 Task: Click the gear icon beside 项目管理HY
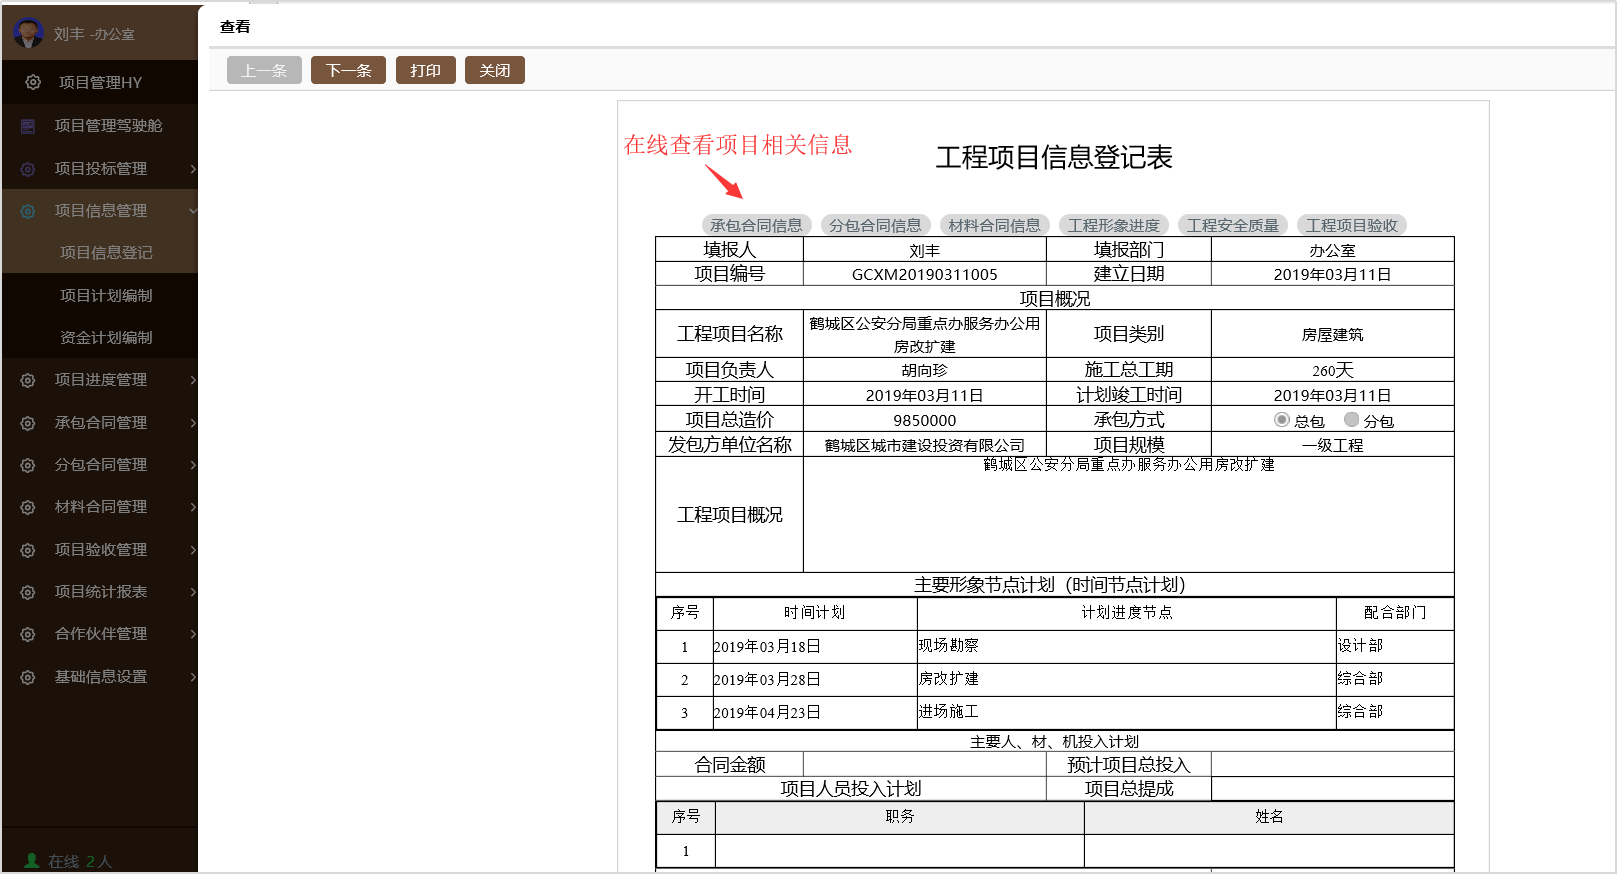click(33, 82)
